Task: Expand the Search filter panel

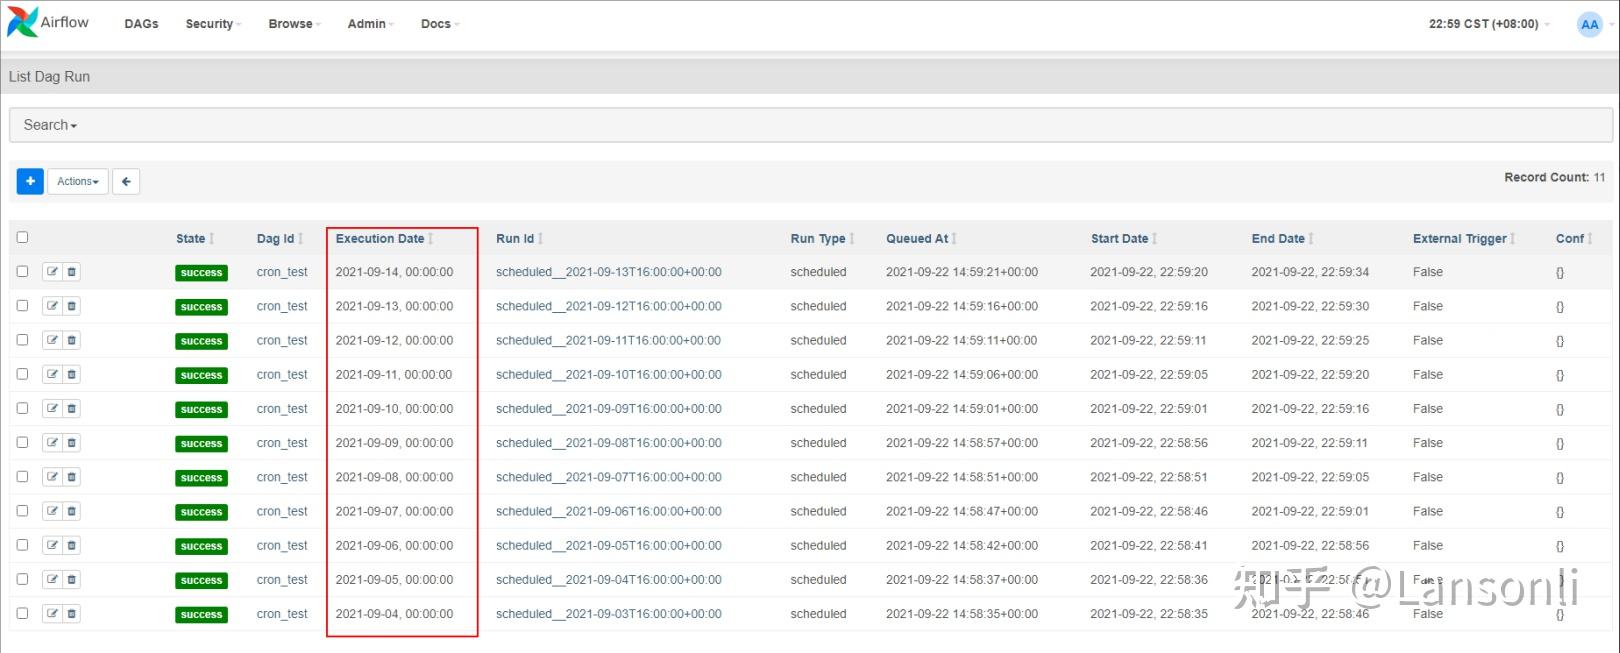Action: [50, 125]
